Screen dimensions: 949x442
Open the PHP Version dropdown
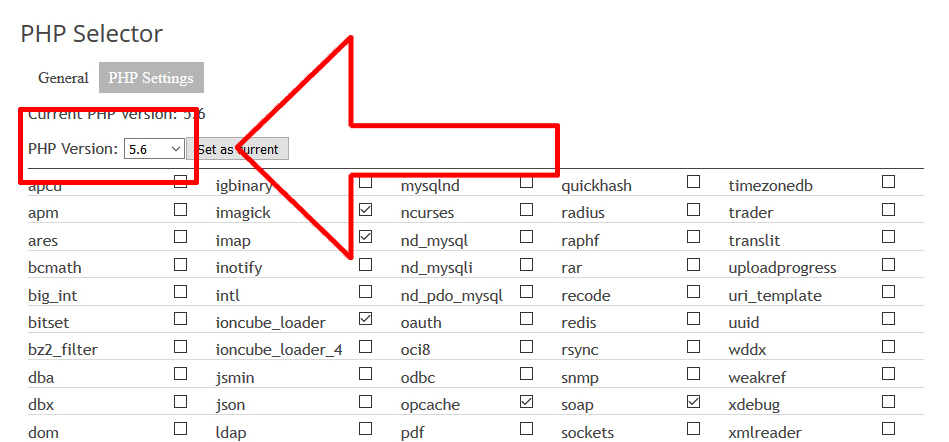154,149
